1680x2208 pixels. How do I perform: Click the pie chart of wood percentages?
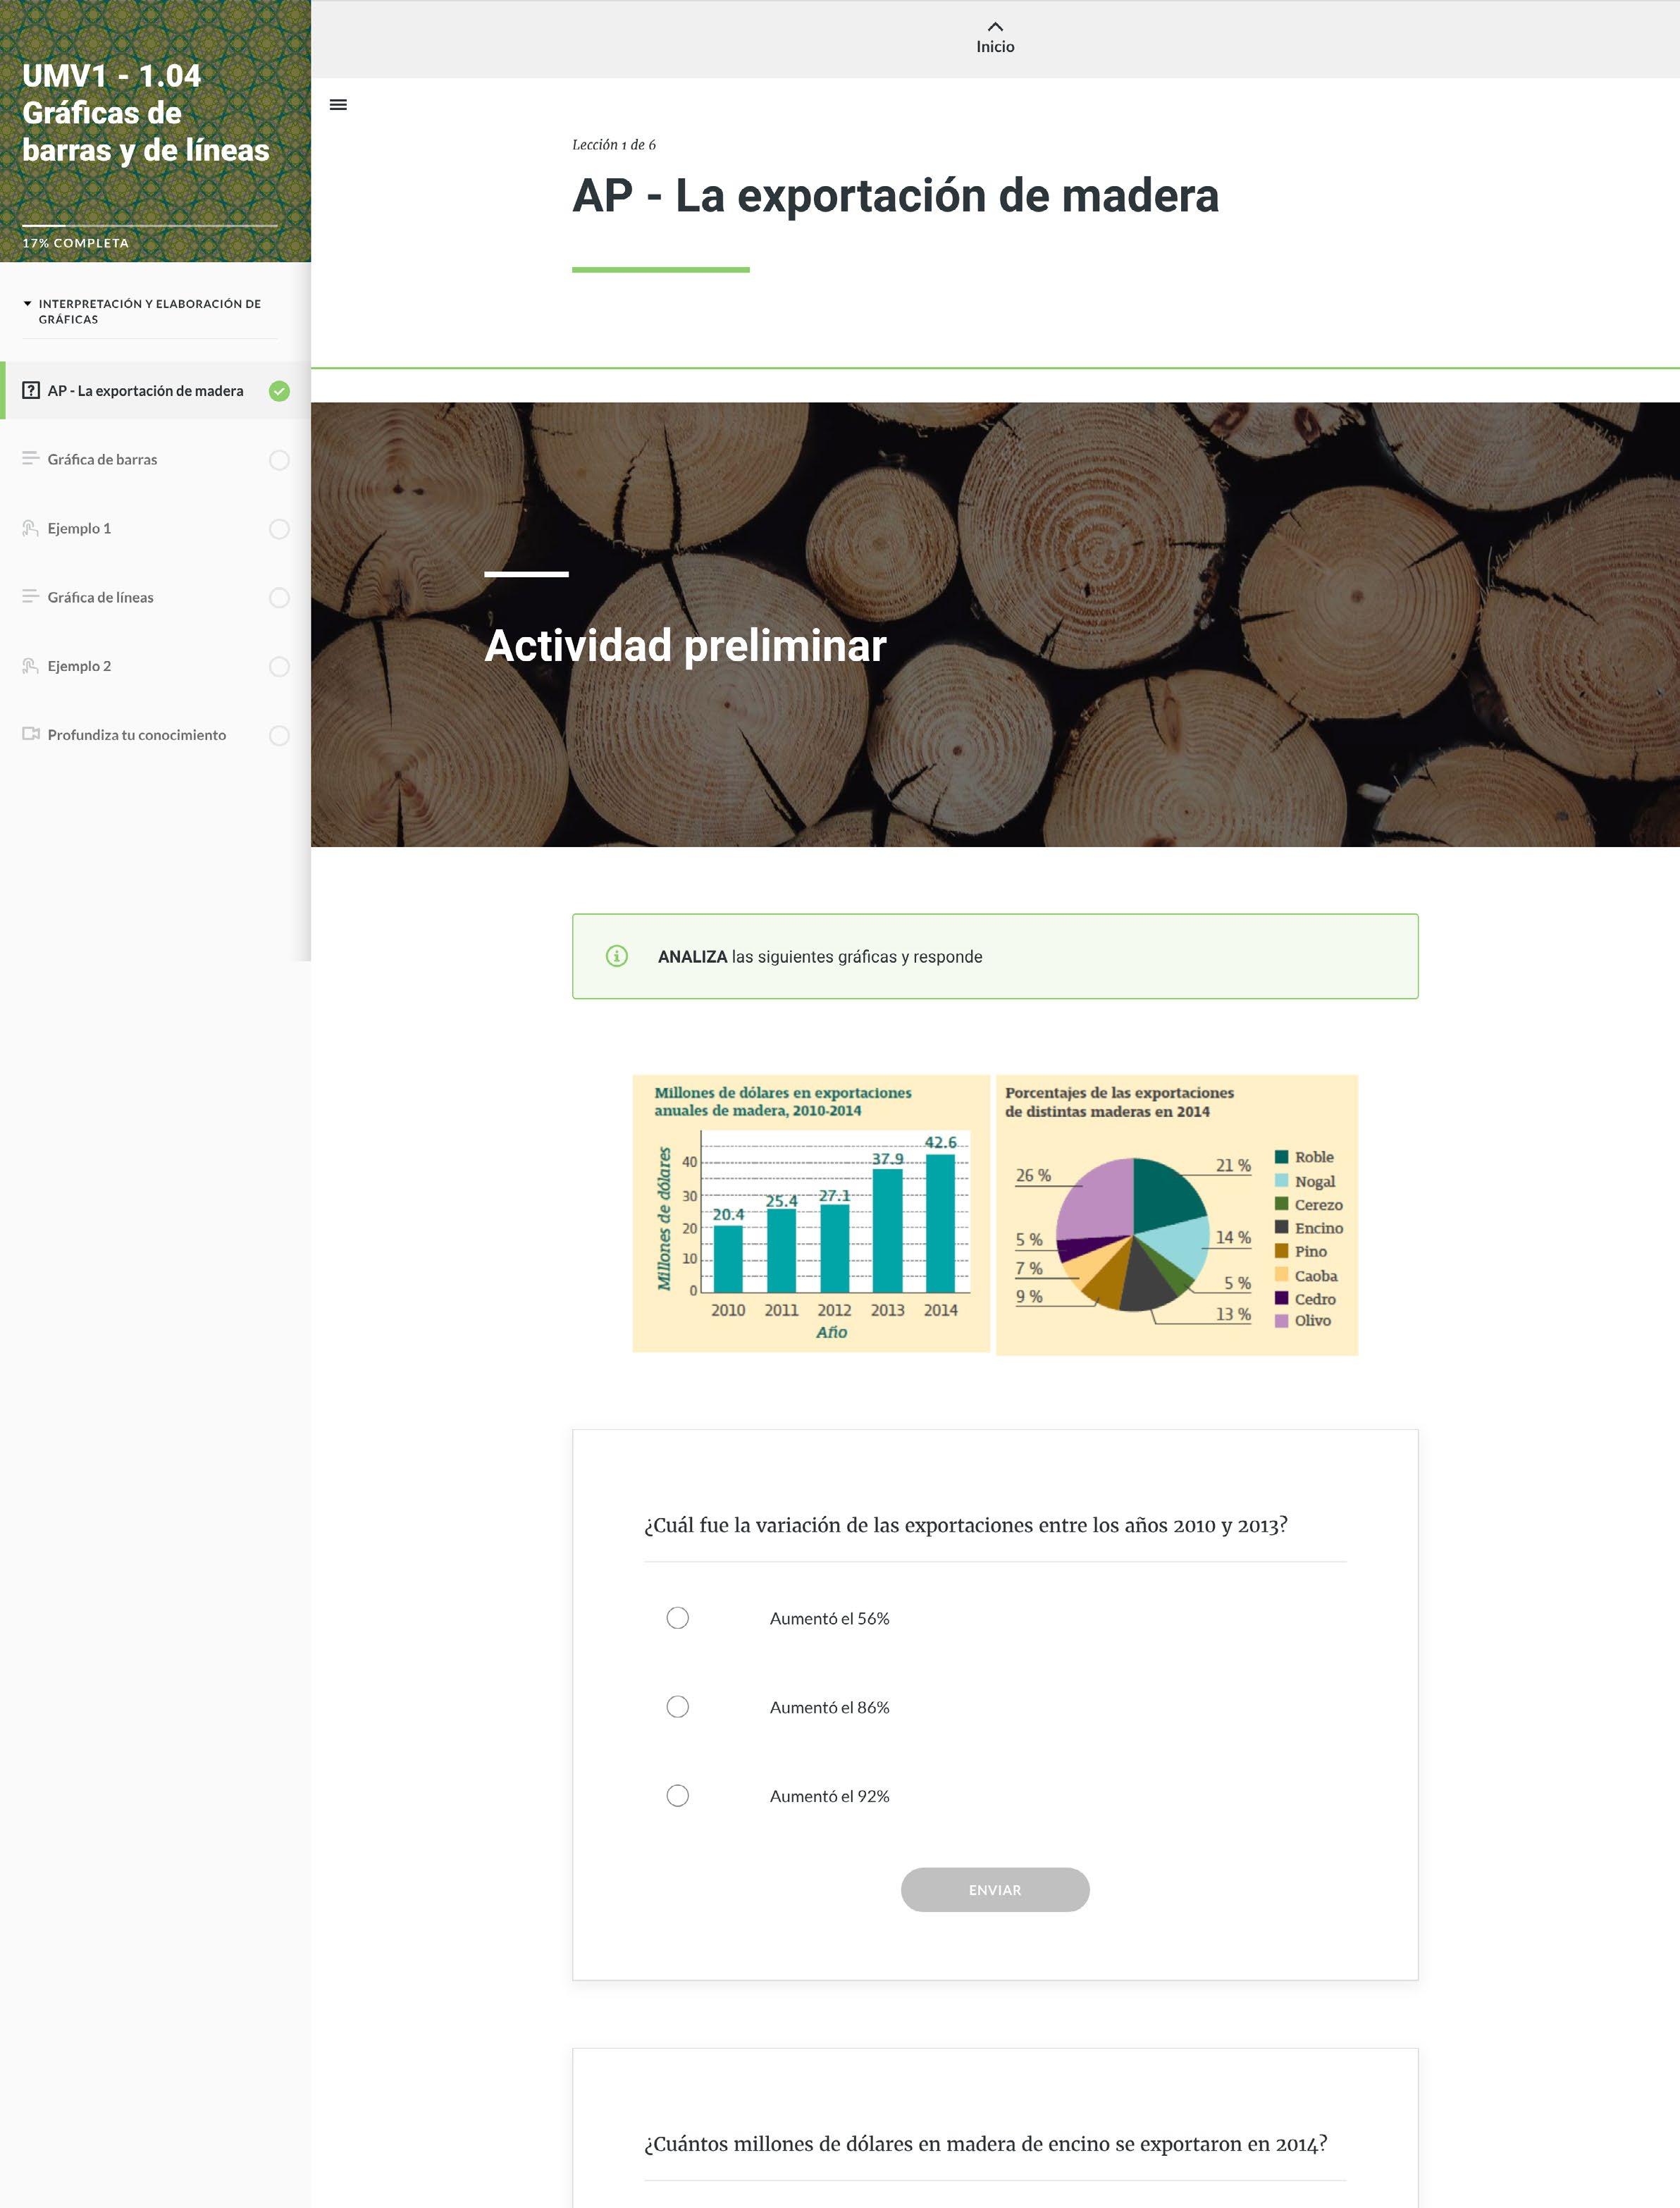coord(1177,1215)
